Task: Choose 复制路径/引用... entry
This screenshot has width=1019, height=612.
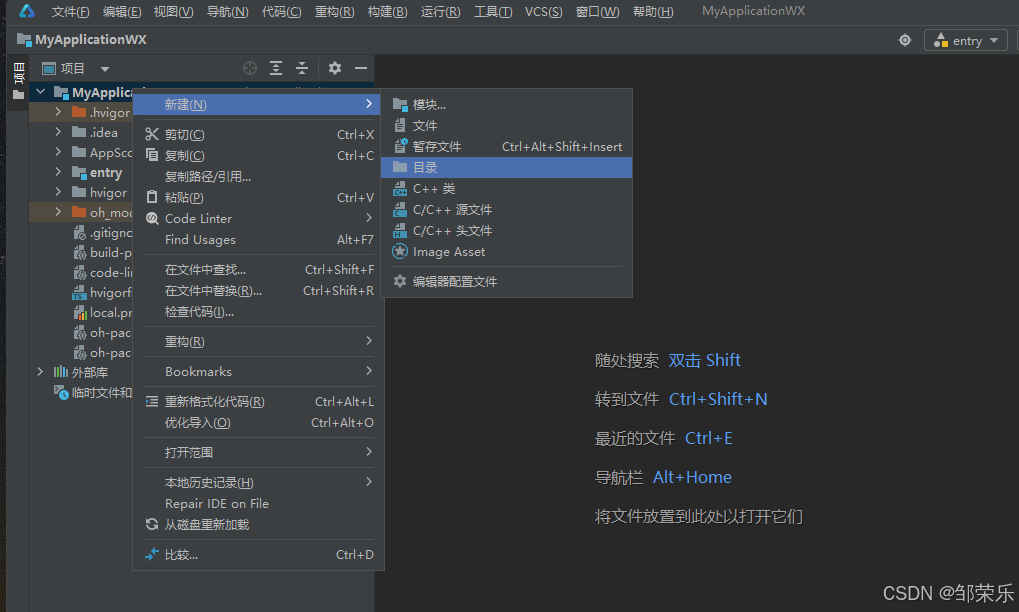Action: click(259, 176)
